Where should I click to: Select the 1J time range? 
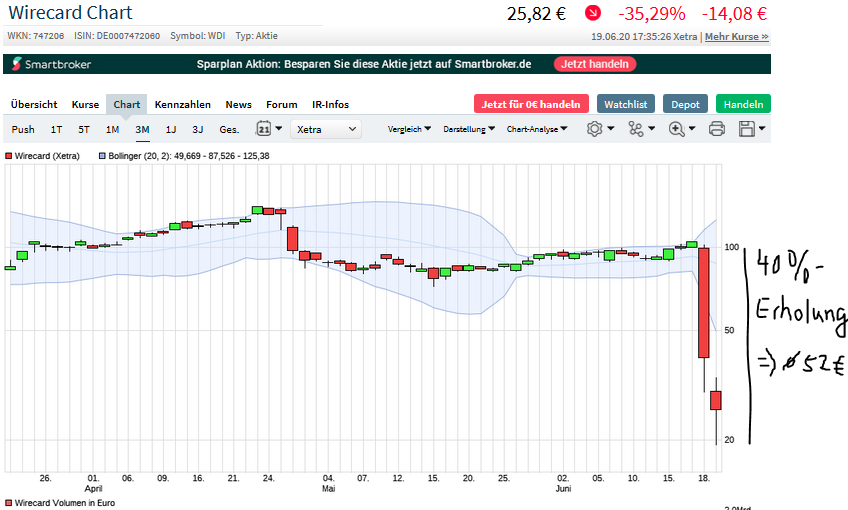pos(171,129)
